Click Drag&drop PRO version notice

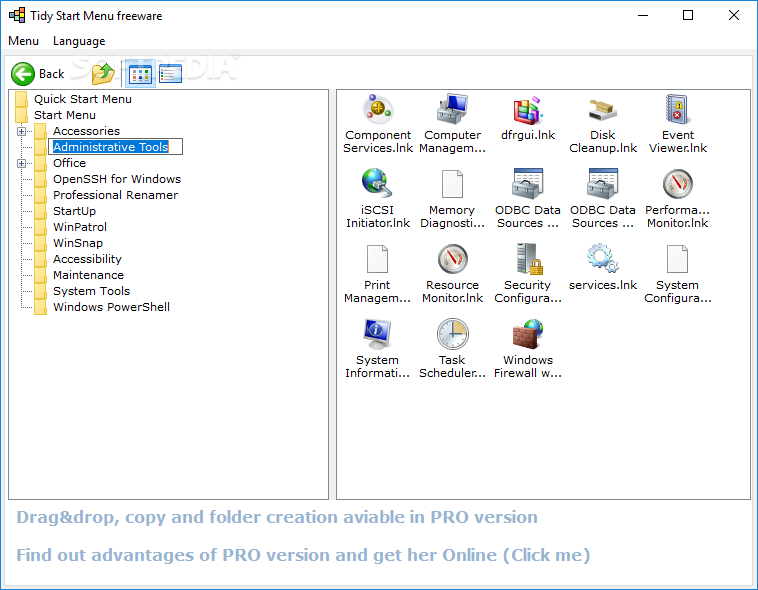pos(277,517)
